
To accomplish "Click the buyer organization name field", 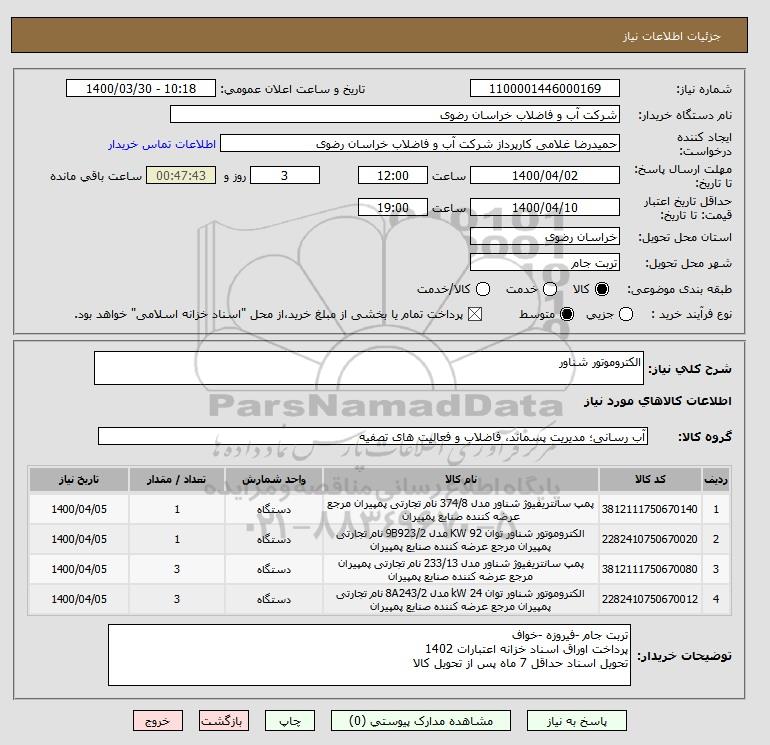I will click(x=395, y=114).
